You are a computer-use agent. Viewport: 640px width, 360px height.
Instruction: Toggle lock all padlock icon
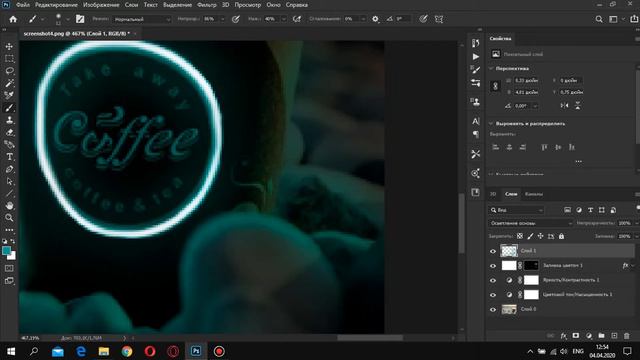562,236
